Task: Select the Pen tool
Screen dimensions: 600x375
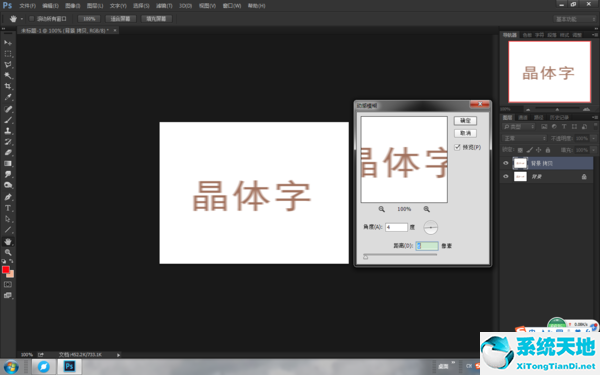Action: 8,197
